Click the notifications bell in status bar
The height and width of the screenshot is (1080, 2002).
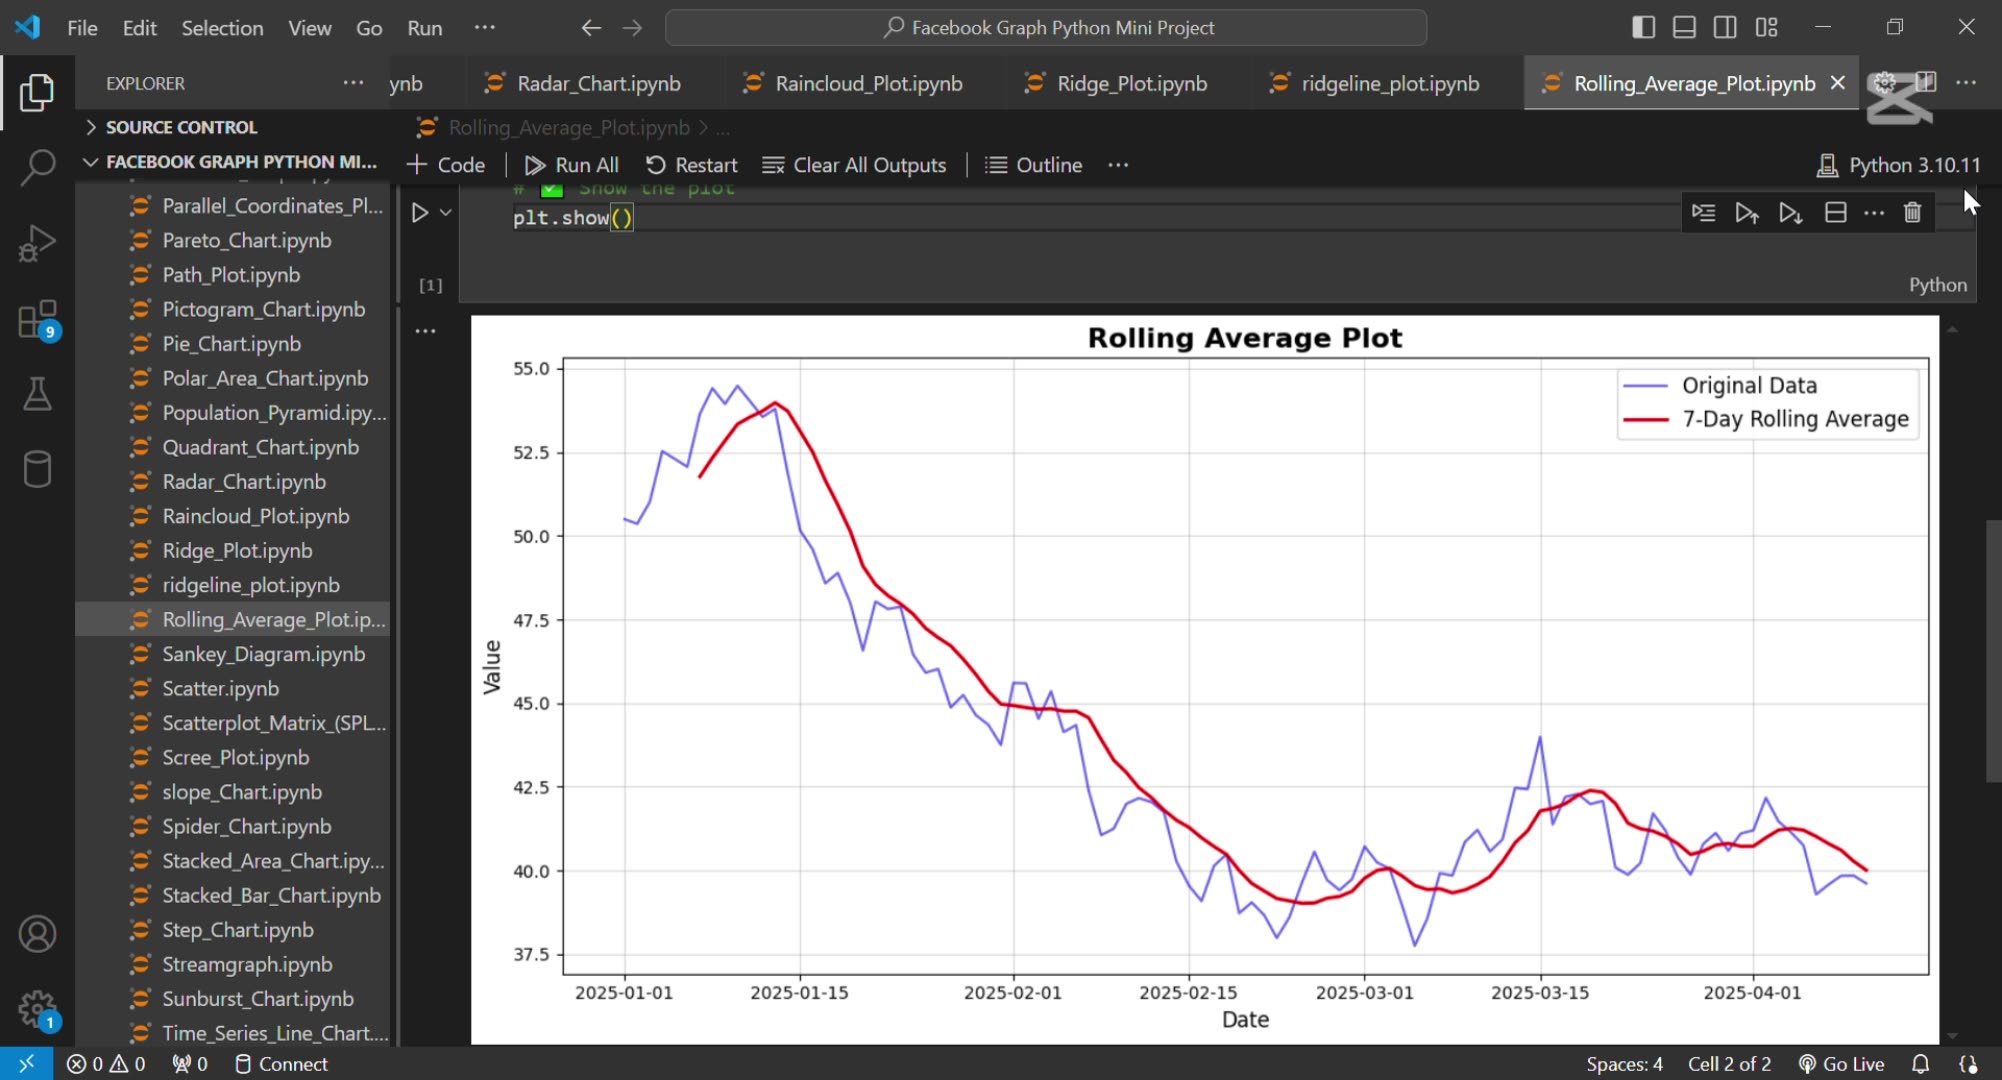tap(1920, 1064)
